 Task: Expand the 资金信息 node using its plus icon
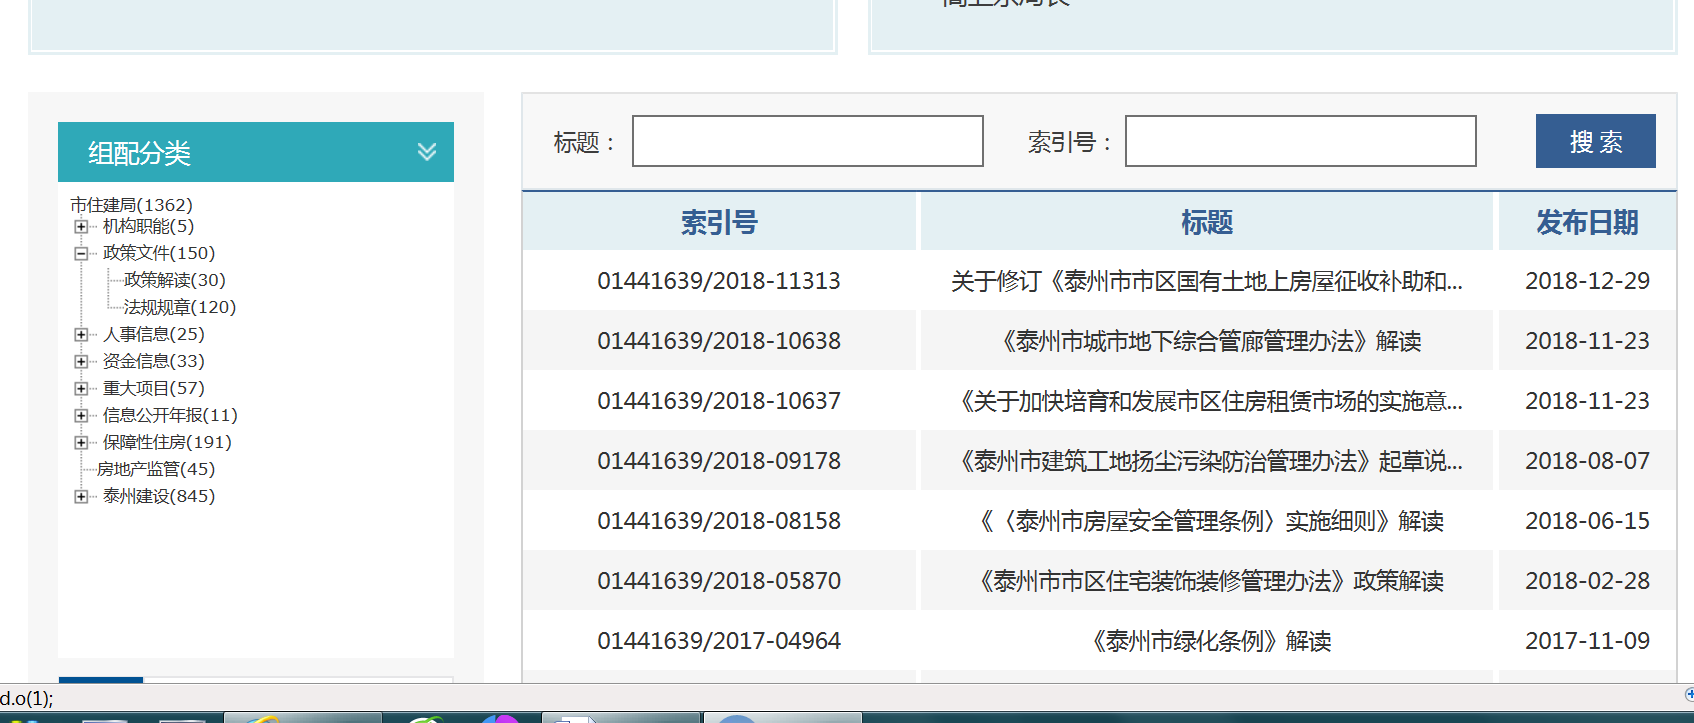tap(81, 362)
